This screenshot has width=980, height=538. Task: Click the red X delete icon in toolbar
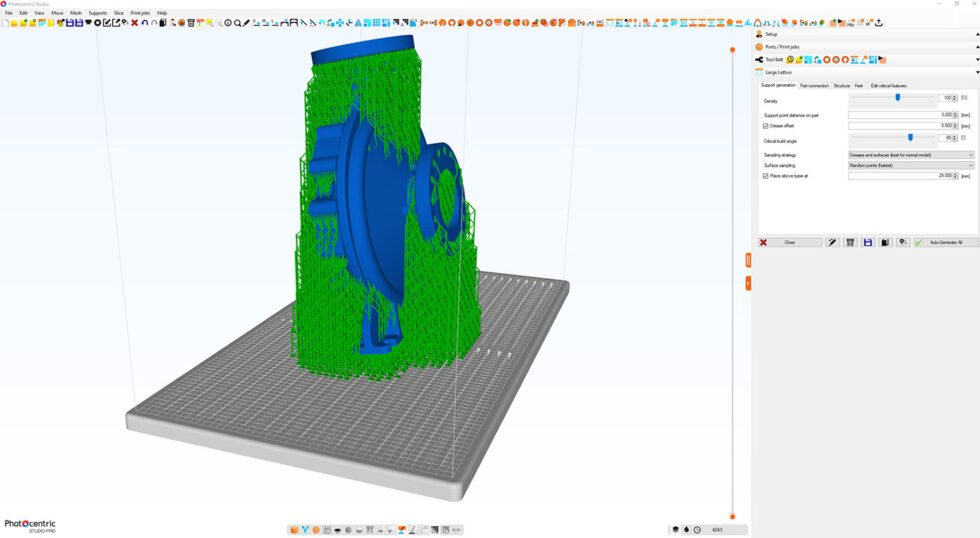pyautogui.click(x=134, y=23)
